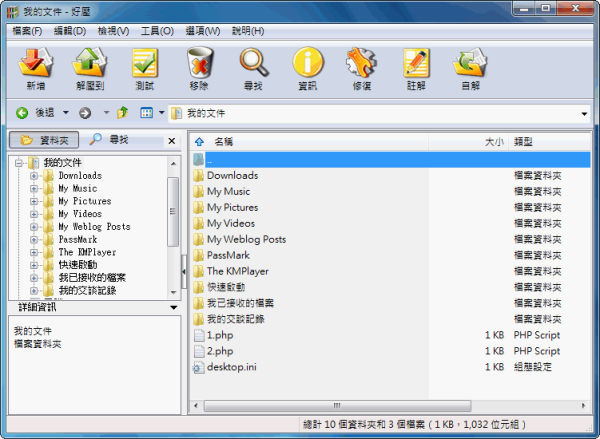Click the 資訊 (Info) toolbar icon
Screen dimensions: 600x439
click(308, 62)
